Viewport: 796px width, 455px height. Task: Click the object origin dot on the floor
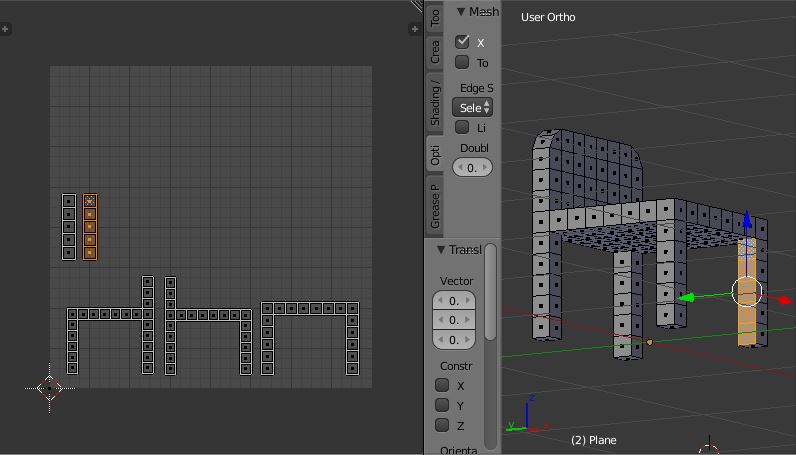pos(649,342)
